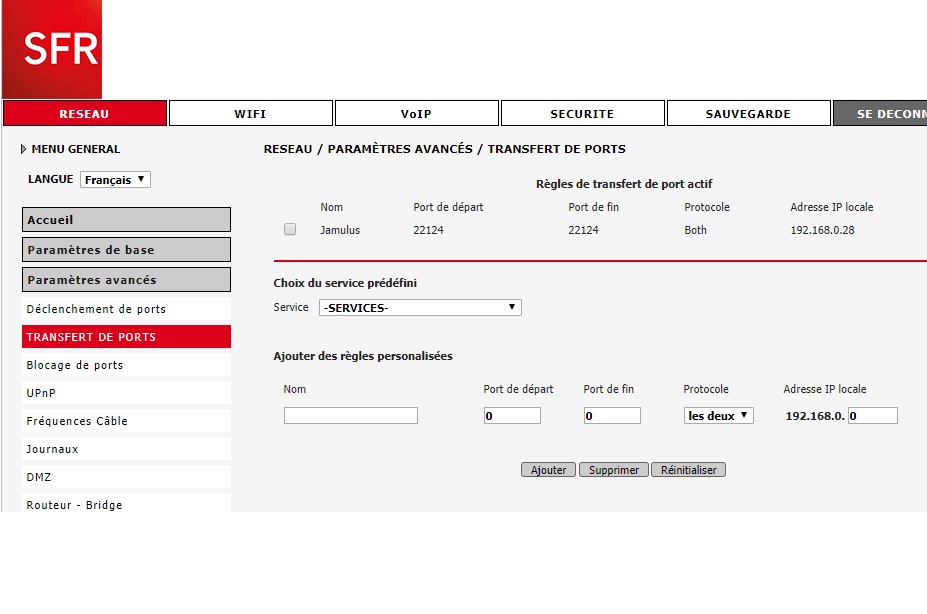Viewport: 927px width, 614px height.
Task: Click the Réinitialiser button
Action: [688, 470]
